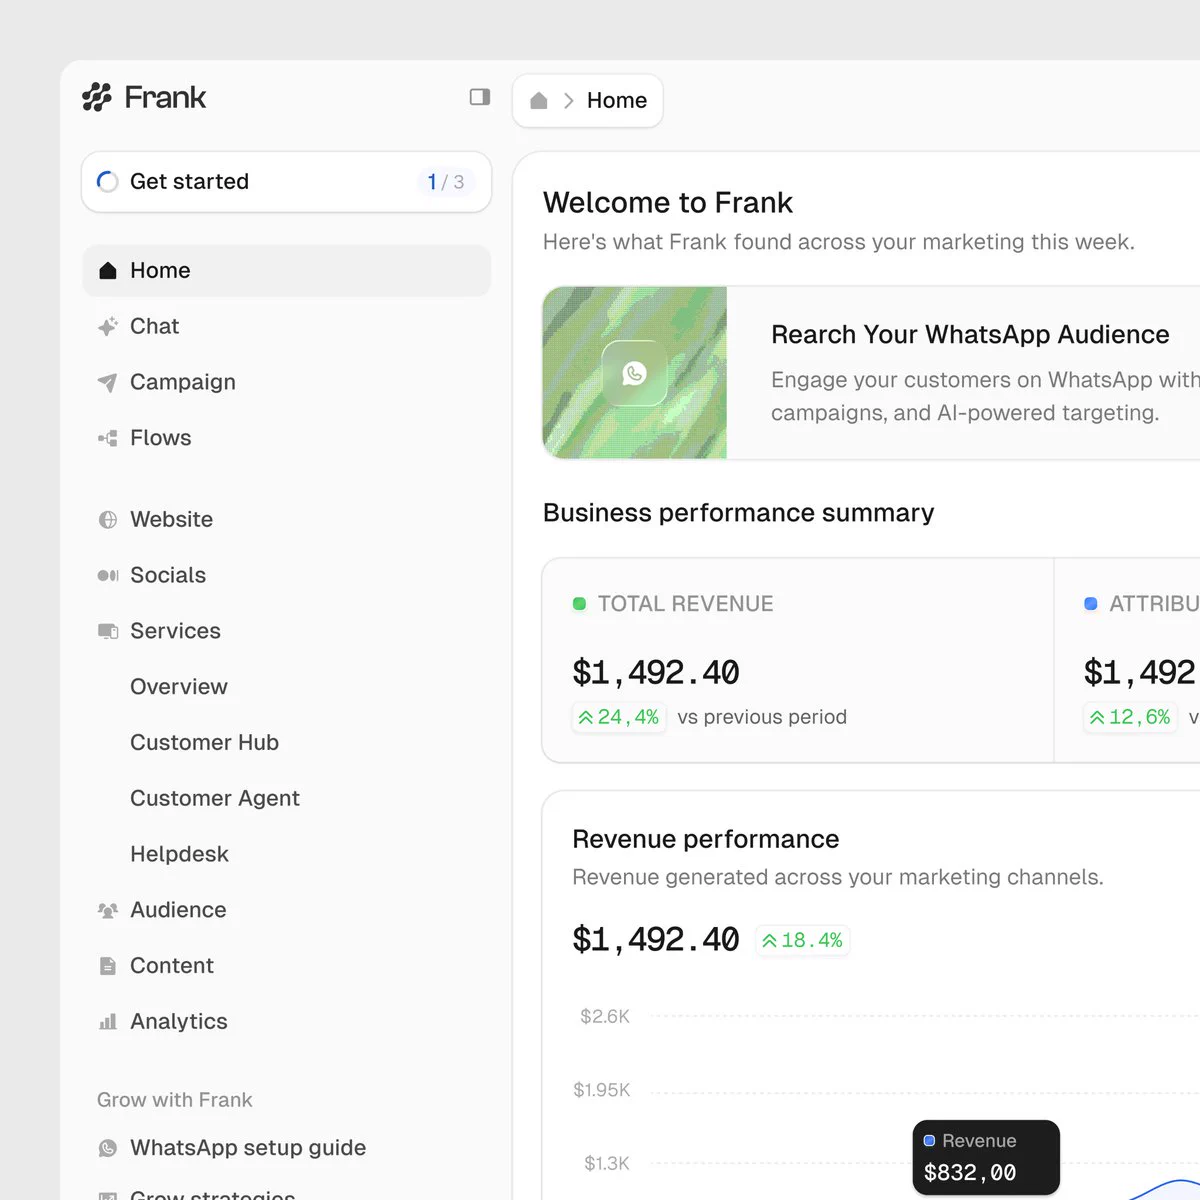Click the WhatsApp icon on the banner

click(x=635, y=373)
